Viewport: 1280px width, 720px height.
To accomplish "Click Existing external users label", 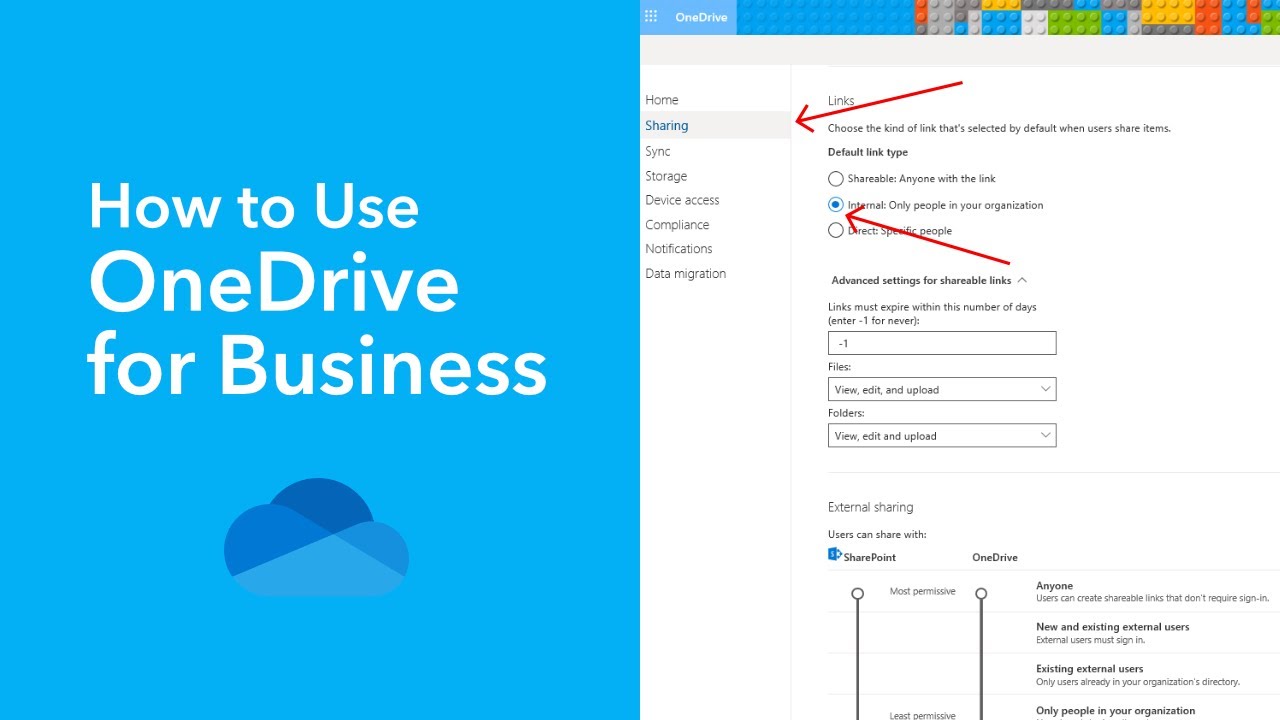I will 1089,669.
